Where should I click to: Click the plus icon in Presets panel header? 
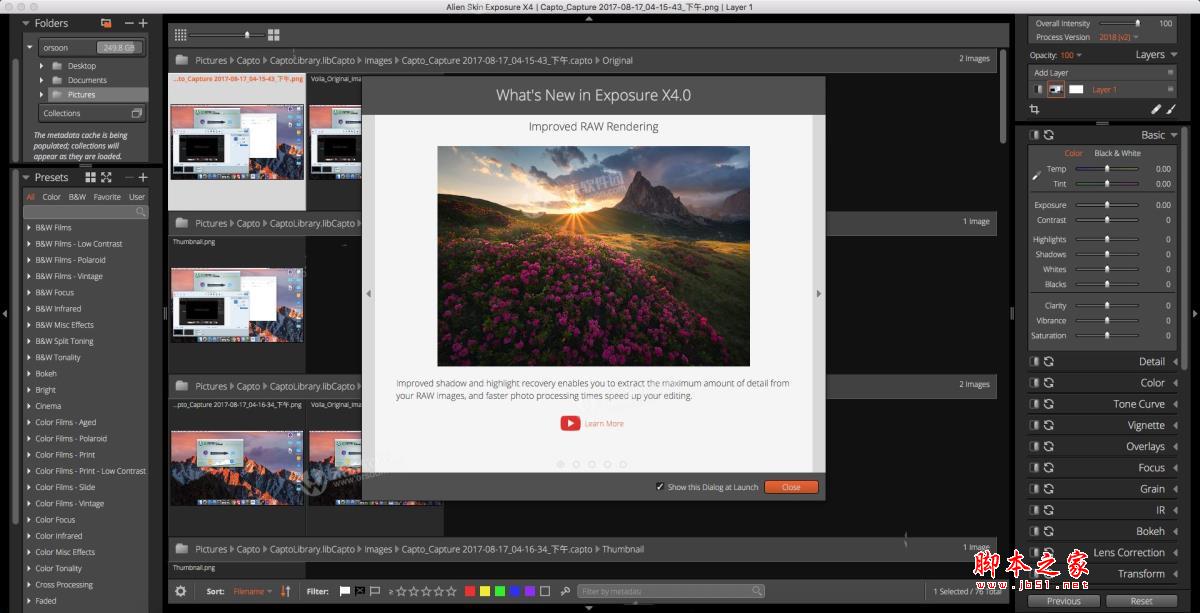[x=143, y=177]
